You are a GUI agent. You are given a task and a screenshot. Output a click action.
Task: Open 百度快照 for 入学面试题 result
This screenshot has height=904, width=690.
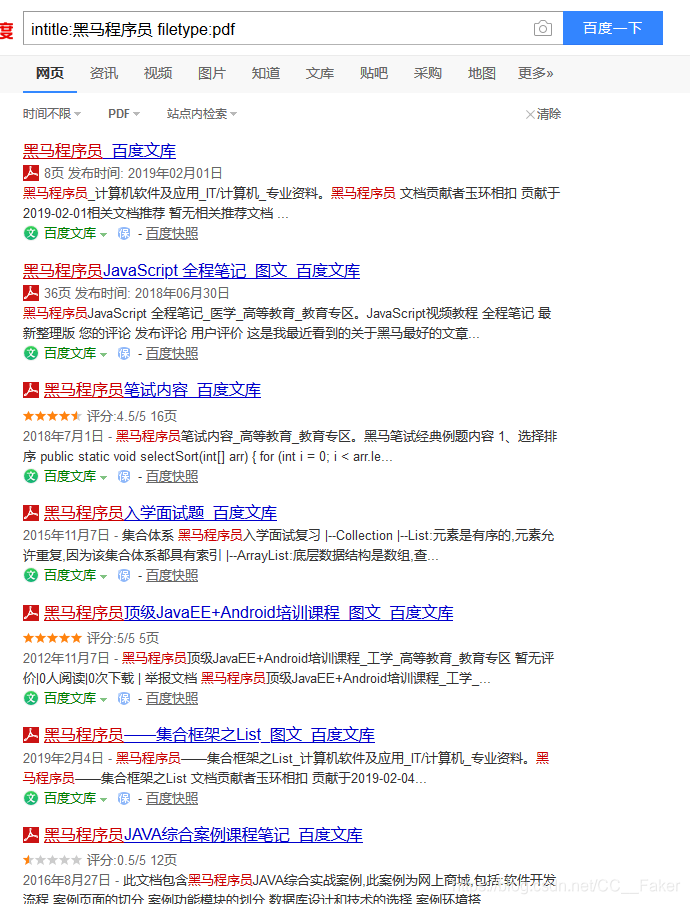click(172, 575)
